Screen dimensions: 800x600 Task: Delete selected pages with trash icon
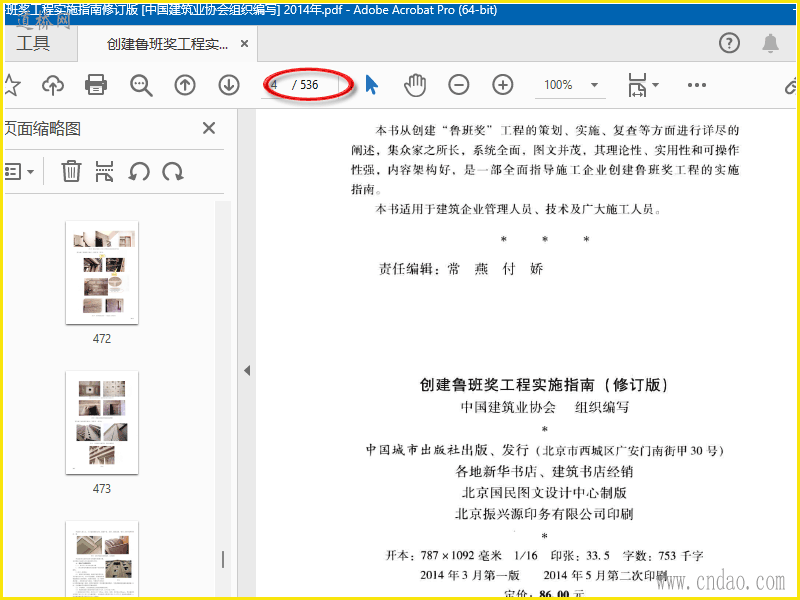point(71,171)
